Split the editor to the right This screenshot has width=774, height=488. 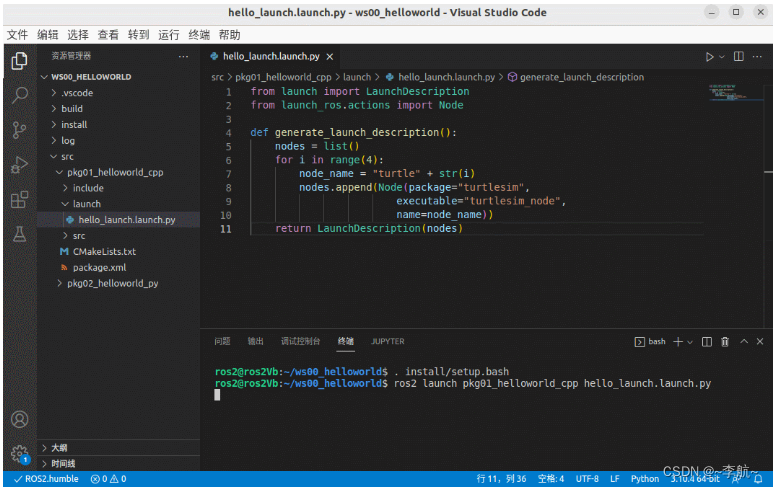pyautogui.click(x=738, y=56)
